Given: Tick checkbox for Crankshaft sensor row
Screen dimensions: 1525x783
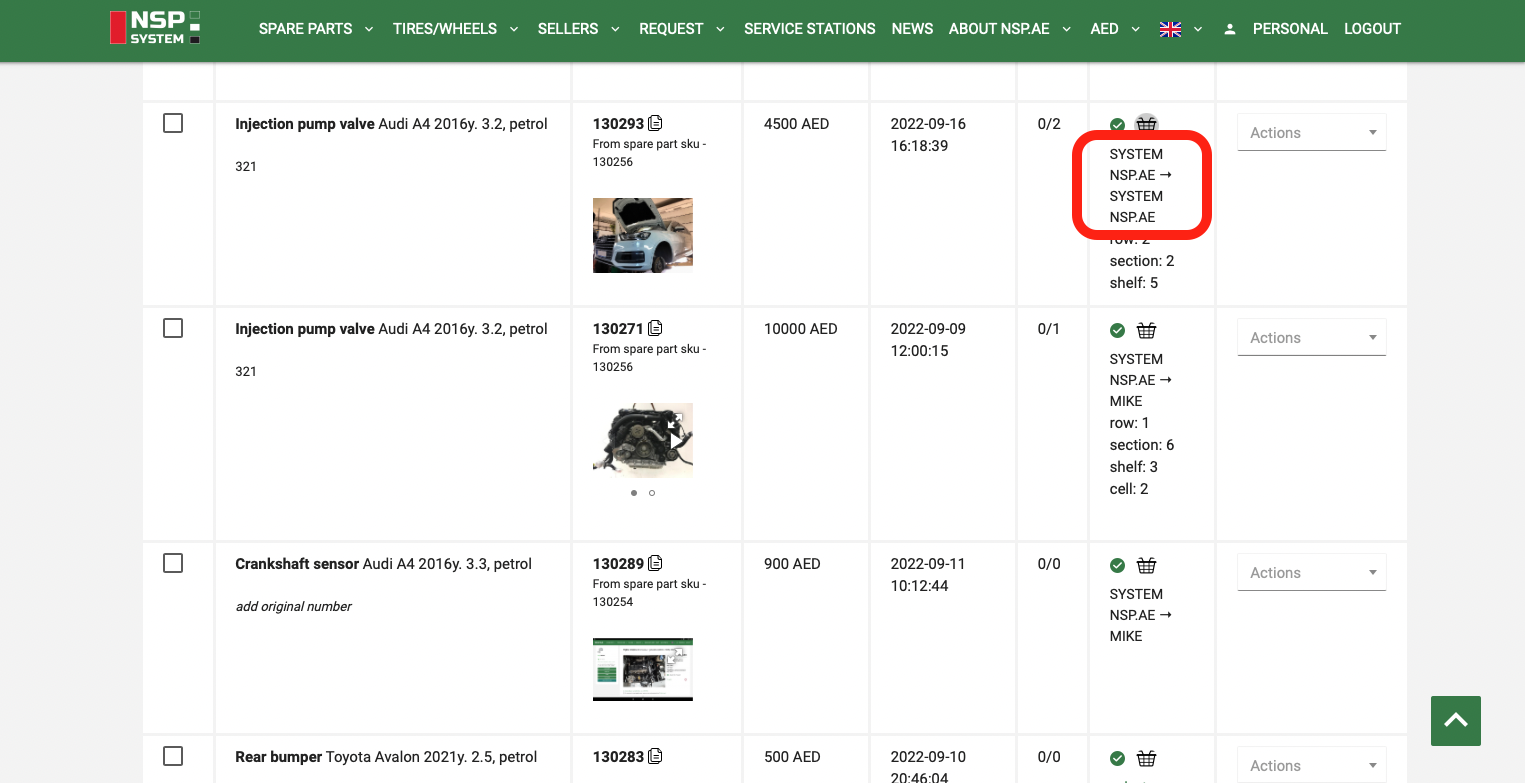Looking at the screenshot, I should coord(173,563).
